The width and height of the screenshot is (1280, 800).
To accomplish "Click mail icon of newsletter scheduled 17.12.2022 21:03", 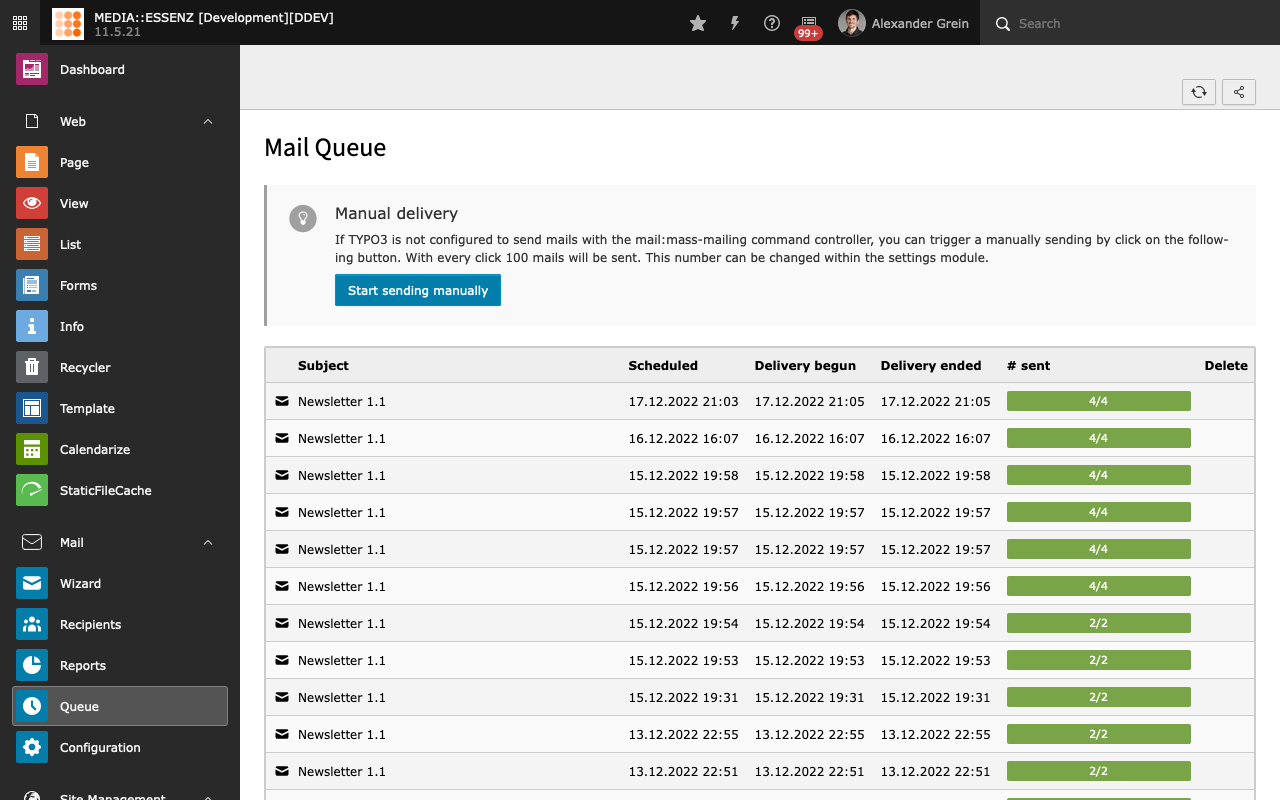I will click(282, 401).
